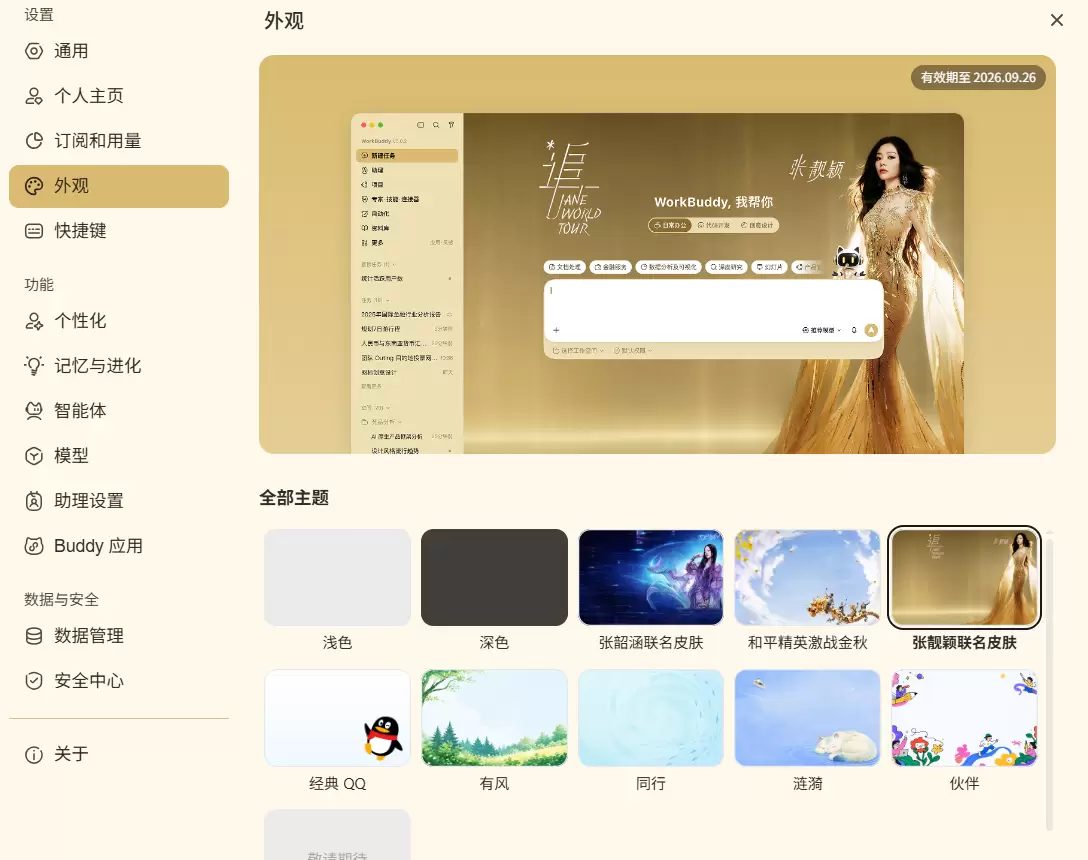This screenshot has height=860, width=1088.
Task: Choose the 和平精英激战金秋 theme
Action: [x=808, y=577]
